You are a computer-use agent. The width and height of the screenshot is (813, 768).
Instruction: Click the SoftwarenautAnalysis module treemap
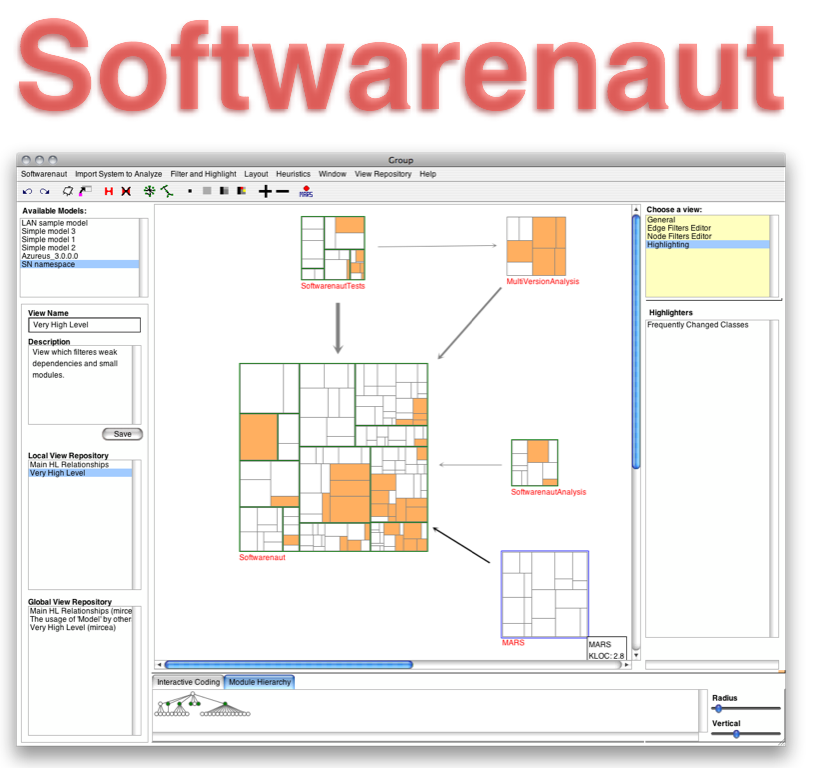pyautogui.click(x=535, y=463)
